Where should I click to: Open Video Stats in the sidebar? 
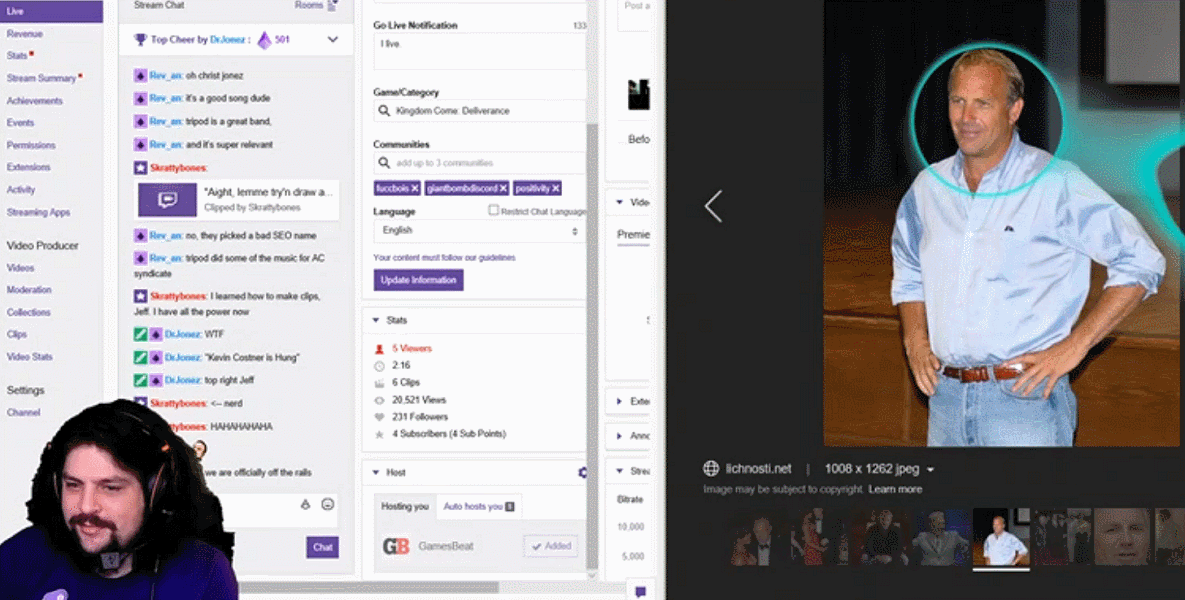pyautogui.click(x=29, y=357)
